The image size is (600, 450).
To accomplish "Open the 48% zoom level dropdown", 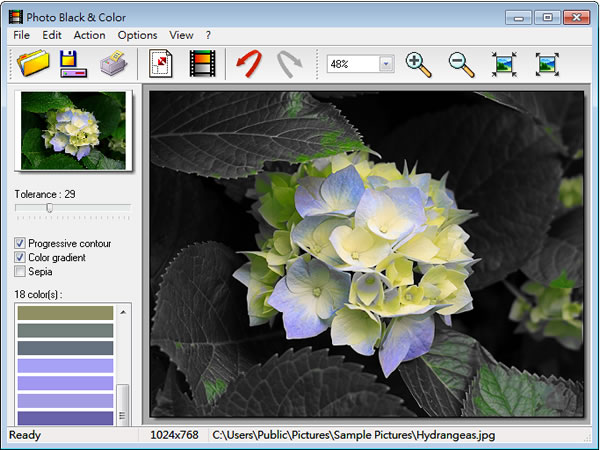I will coord(386,64).
